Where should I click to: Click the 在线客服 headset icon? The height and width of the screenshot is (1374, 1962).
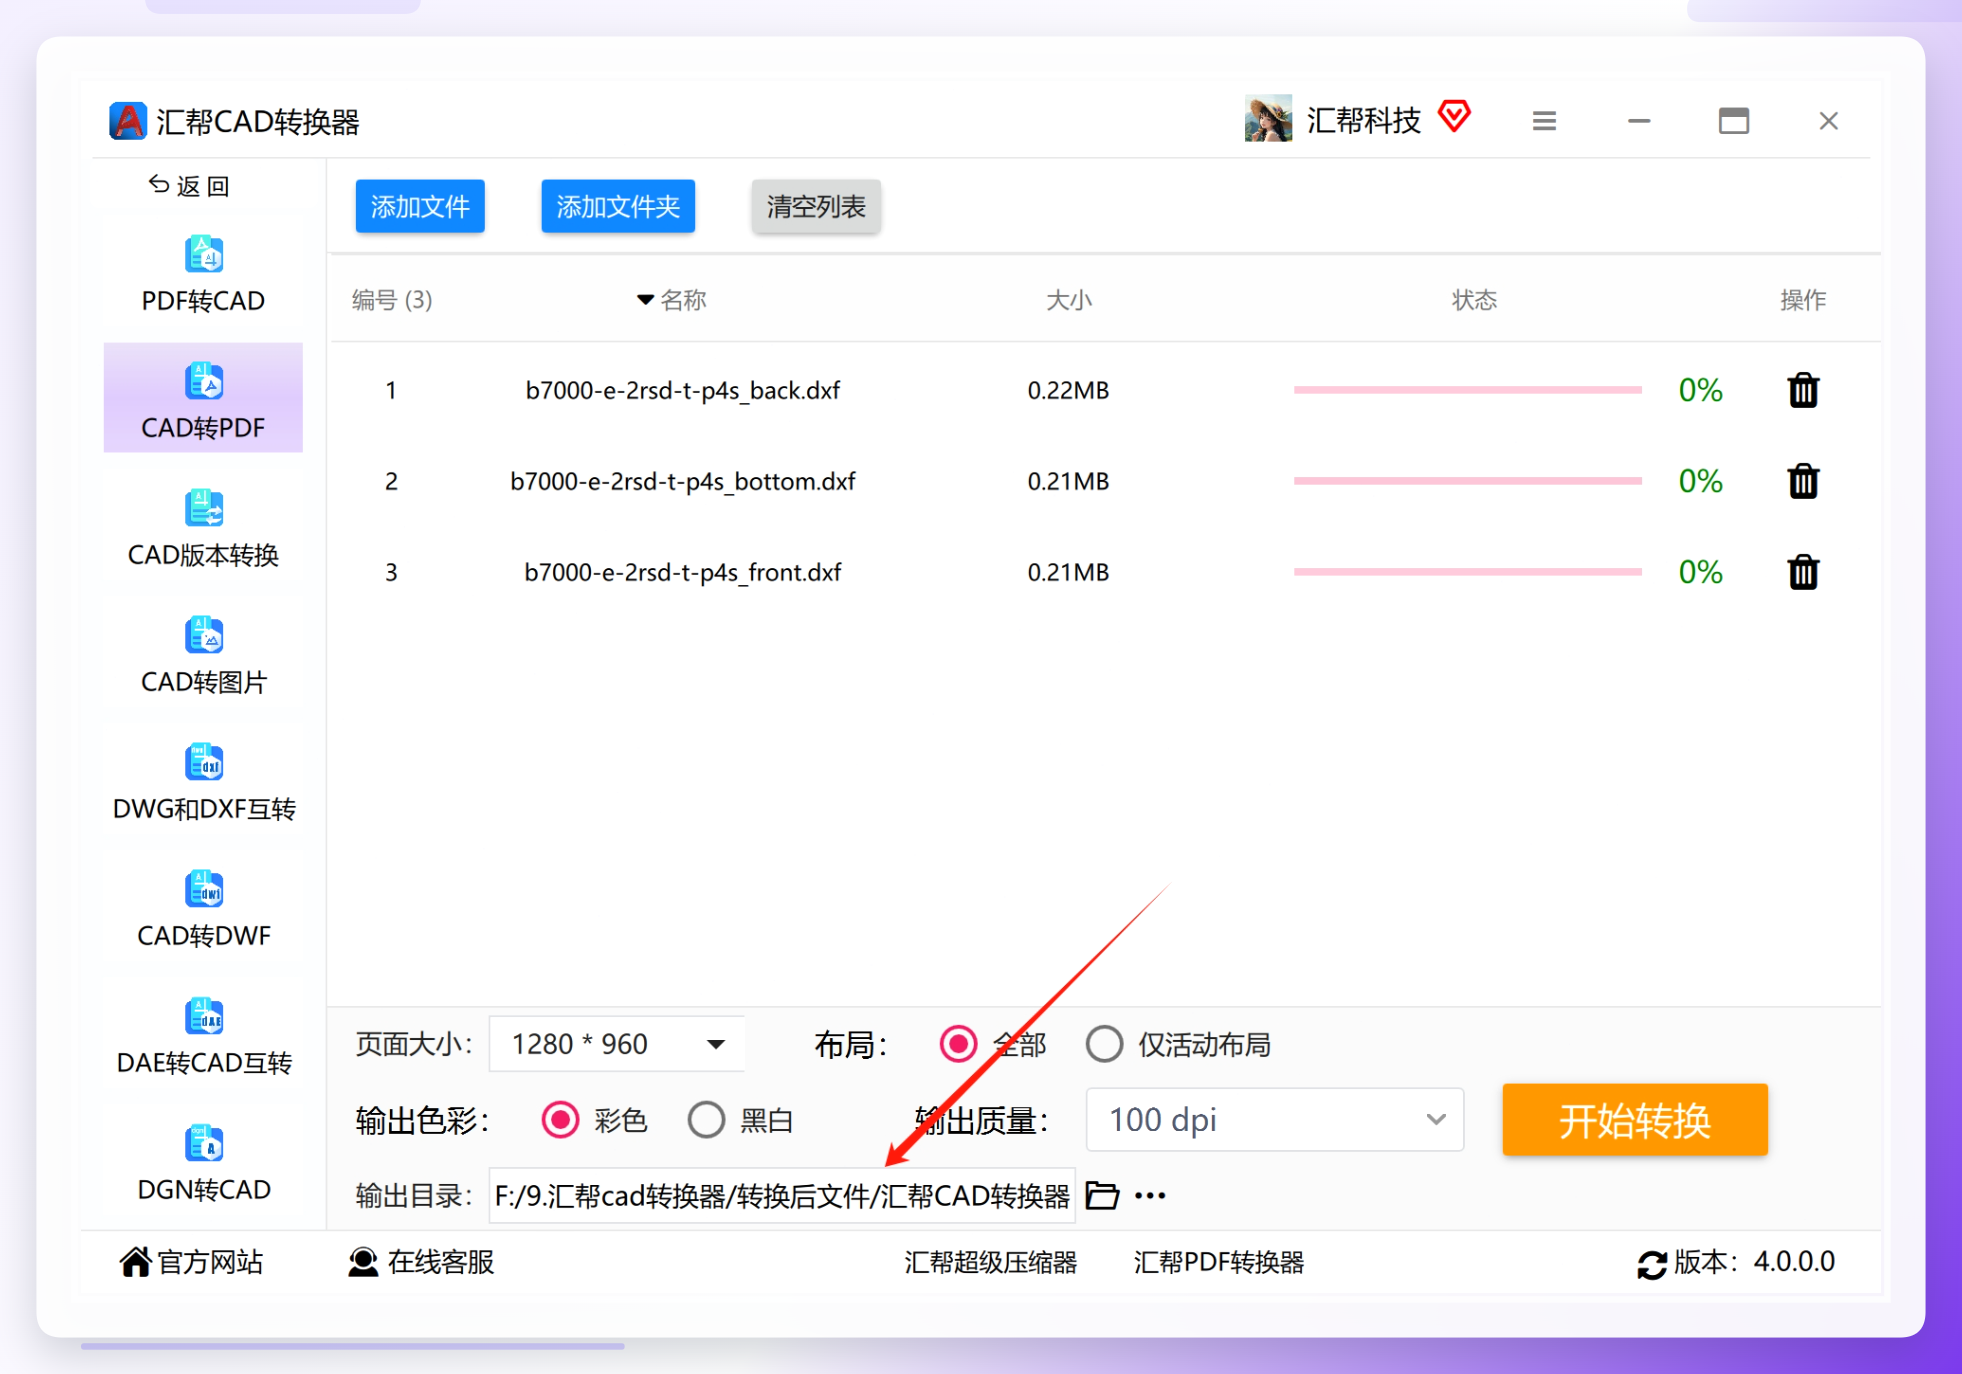click(x=363, y=1262)
